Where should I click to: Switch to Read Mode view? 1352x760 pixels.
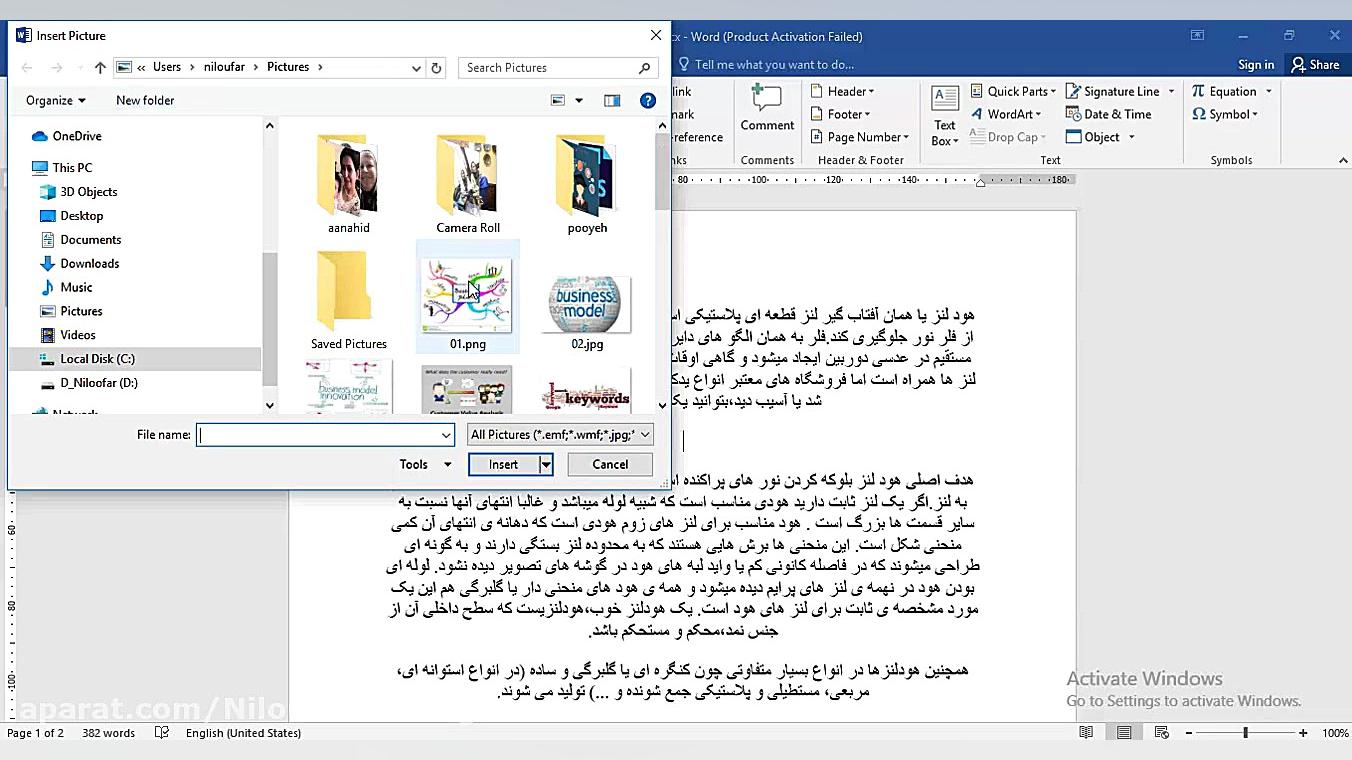point(1085,732)
